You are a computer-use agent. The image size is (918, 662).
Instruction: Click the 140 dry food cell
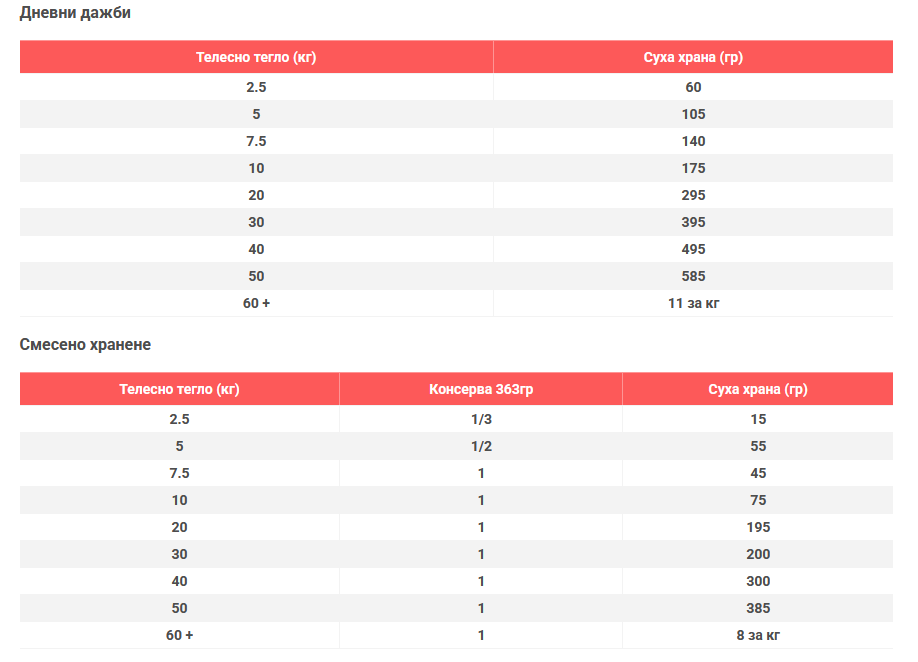(x=693, y=141)
